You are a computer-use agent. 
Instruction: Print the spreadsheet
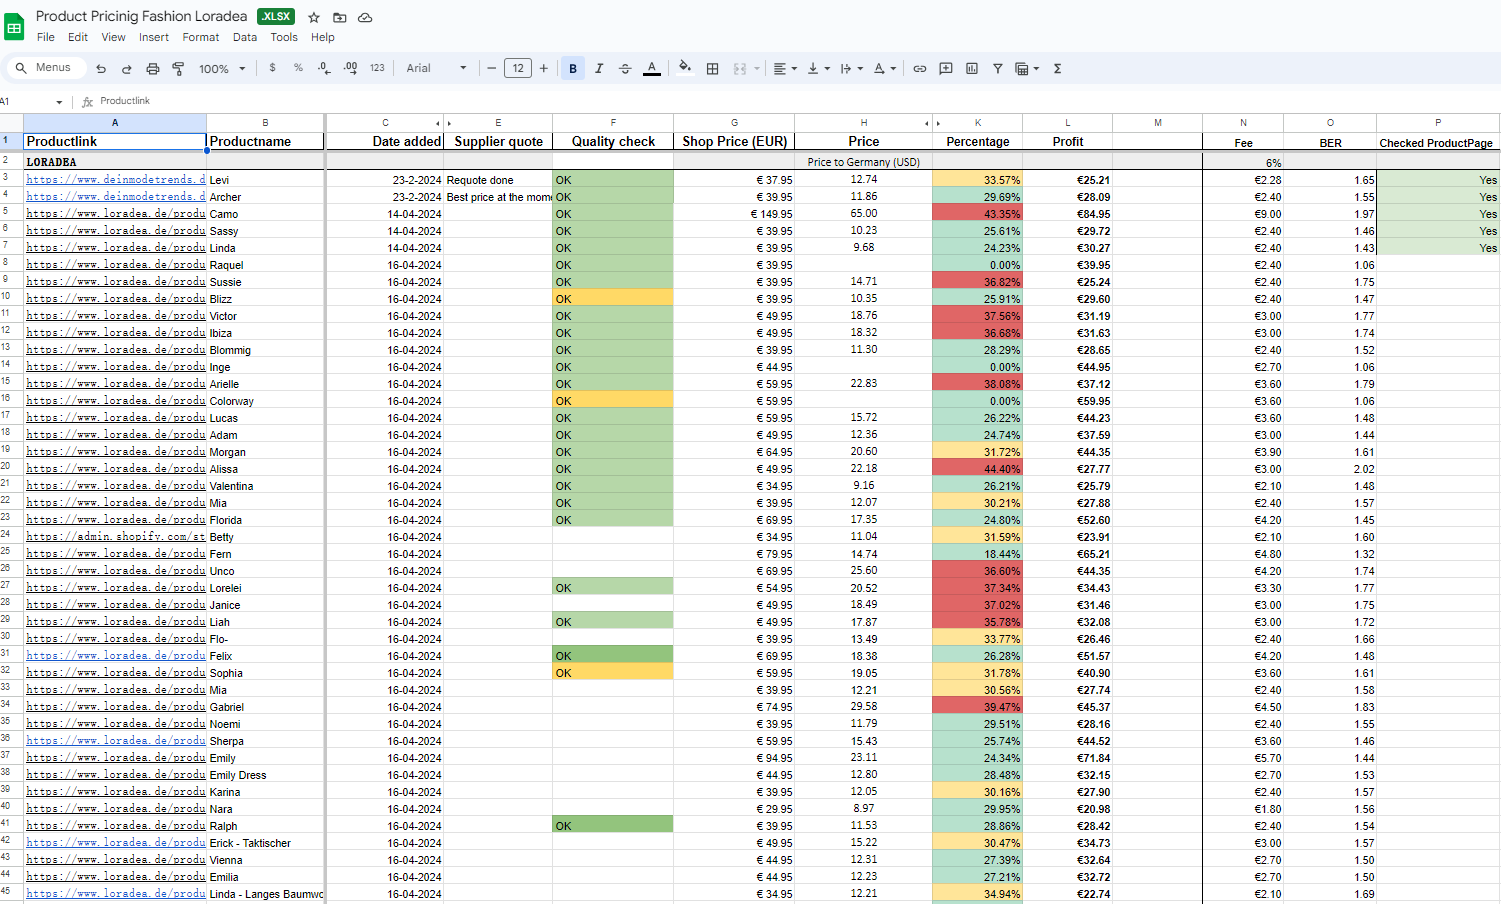(153, 68)
